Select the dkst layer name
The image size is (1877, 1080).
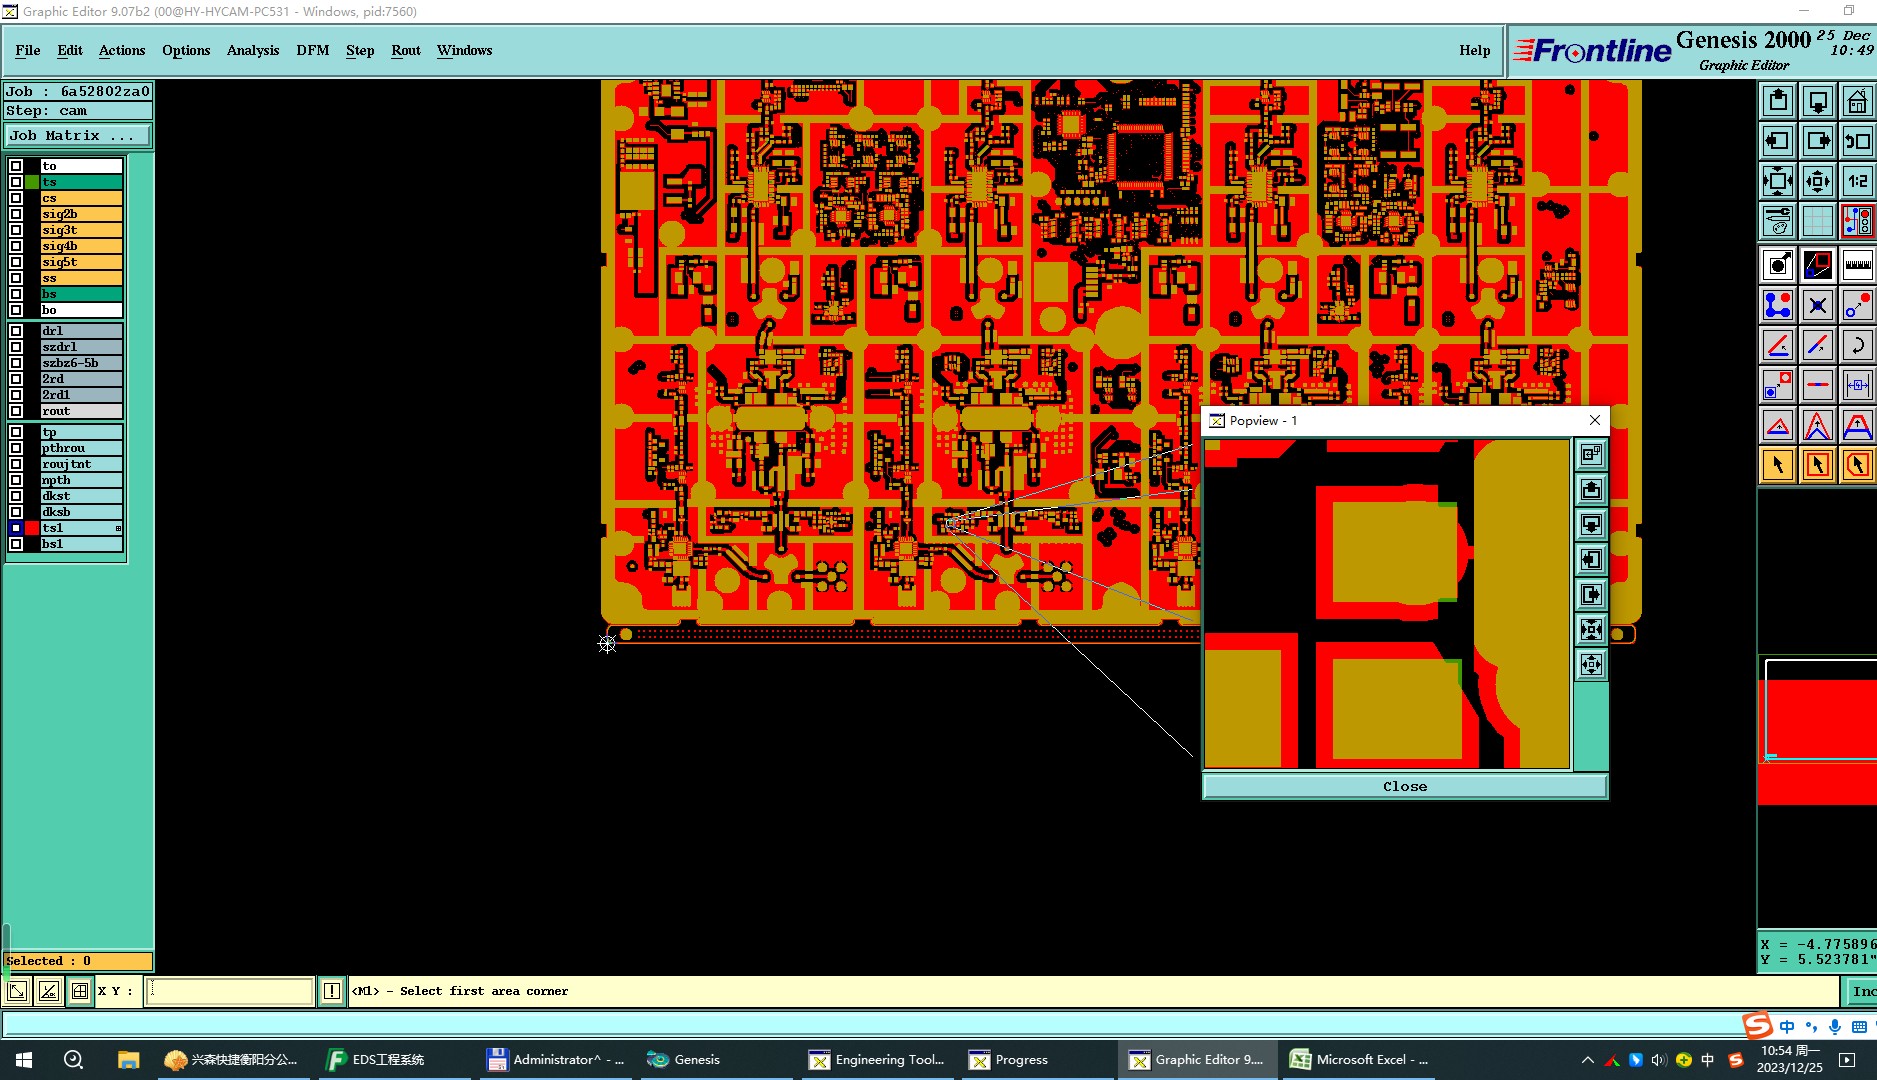[x=81, y=496]
